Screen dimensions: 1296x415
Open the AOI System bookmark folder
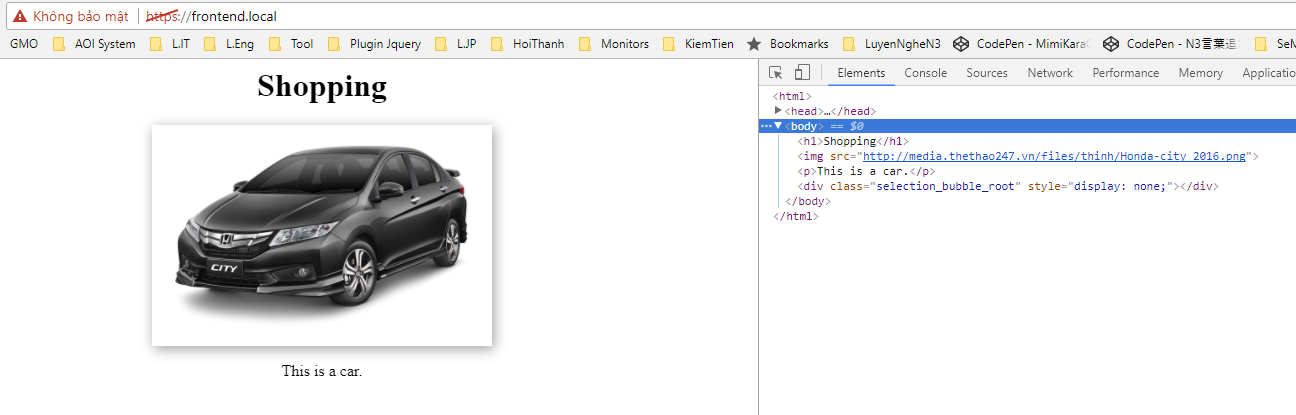94,44
